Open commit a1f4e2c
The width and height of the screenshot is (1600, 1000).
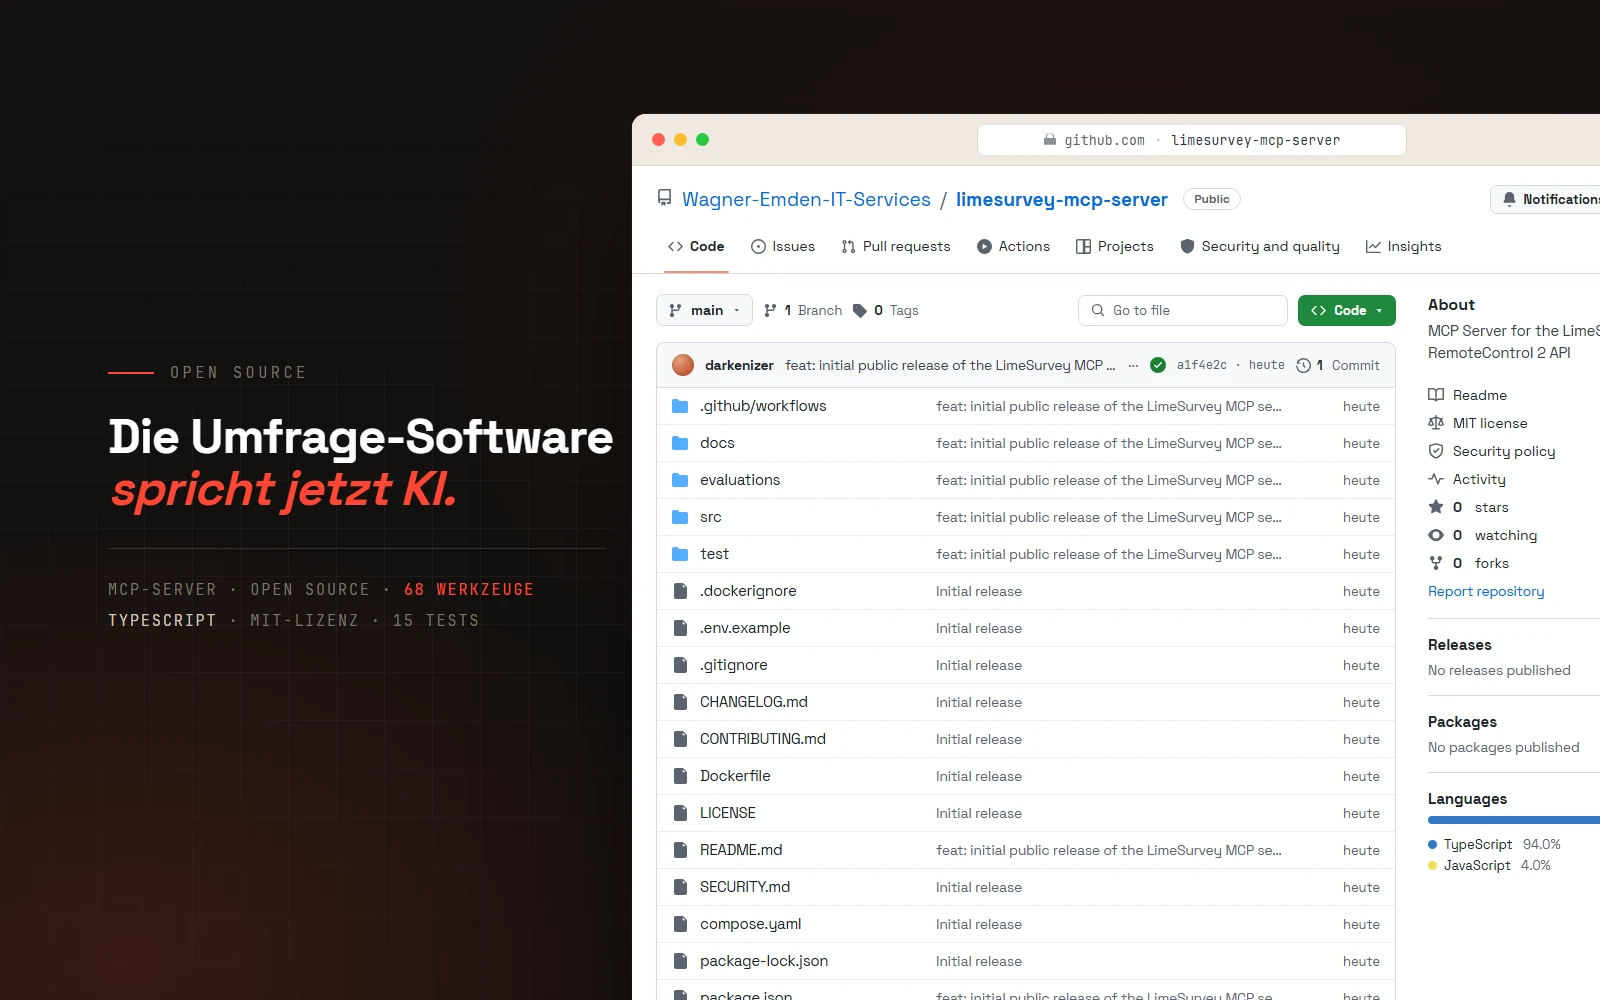pos(1201,365)
